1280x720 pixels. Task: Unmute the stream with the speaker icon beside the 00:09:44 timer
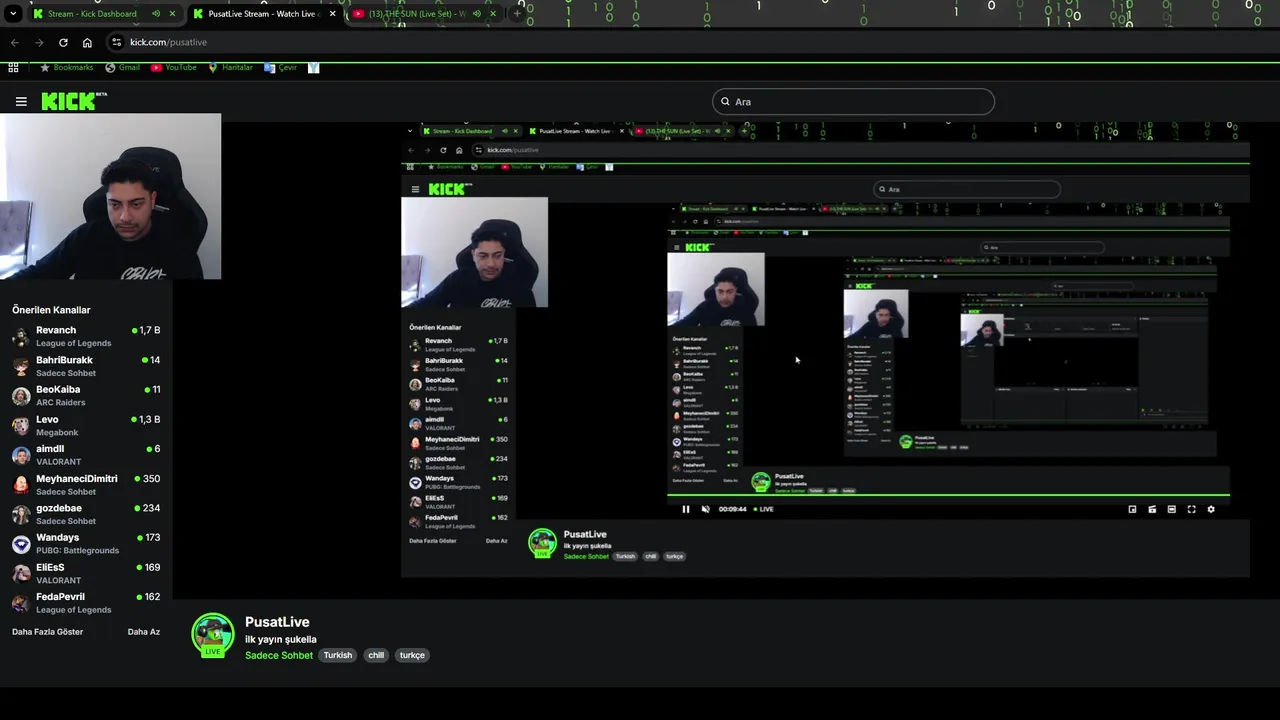(x=705, y=509)
